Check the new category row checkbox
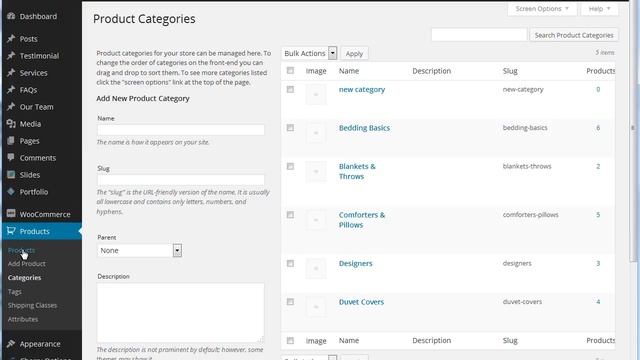This screenshot has height=360, width=640. pyautogui.click(x=290, y=89)
